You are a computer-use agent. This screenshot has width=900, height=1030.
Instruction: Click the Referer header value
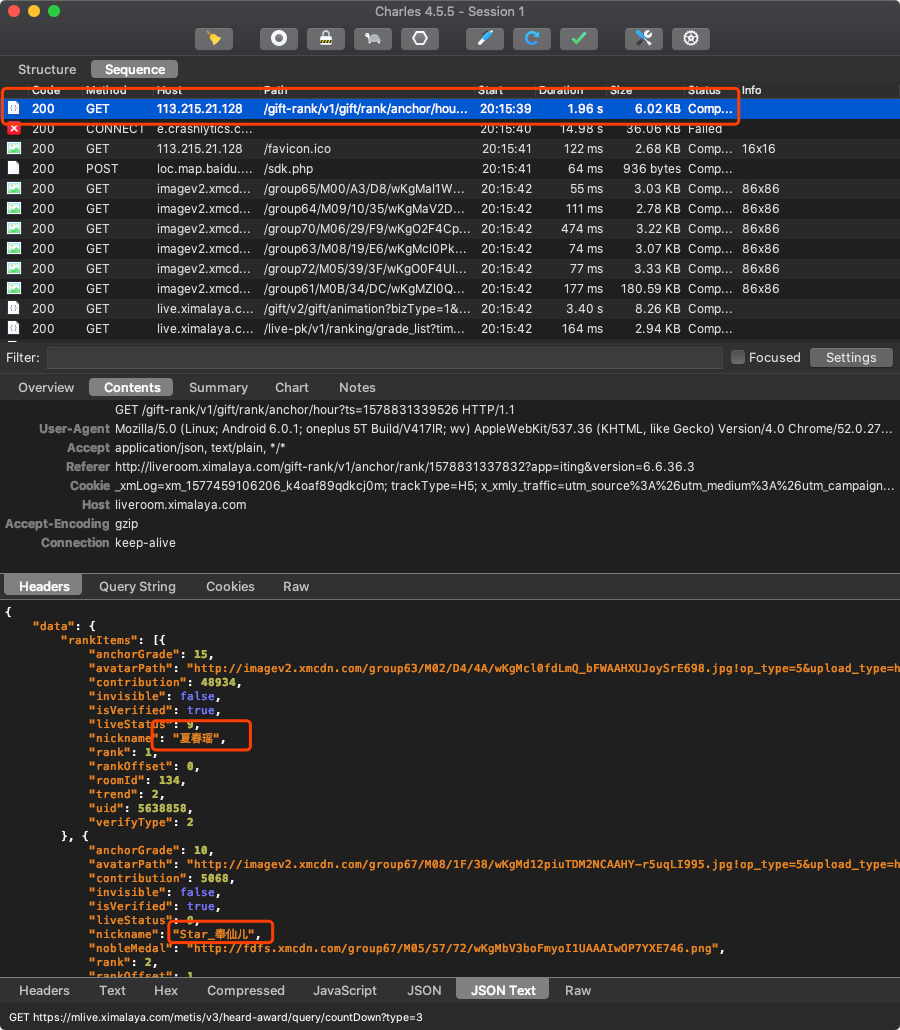[404, 466]
